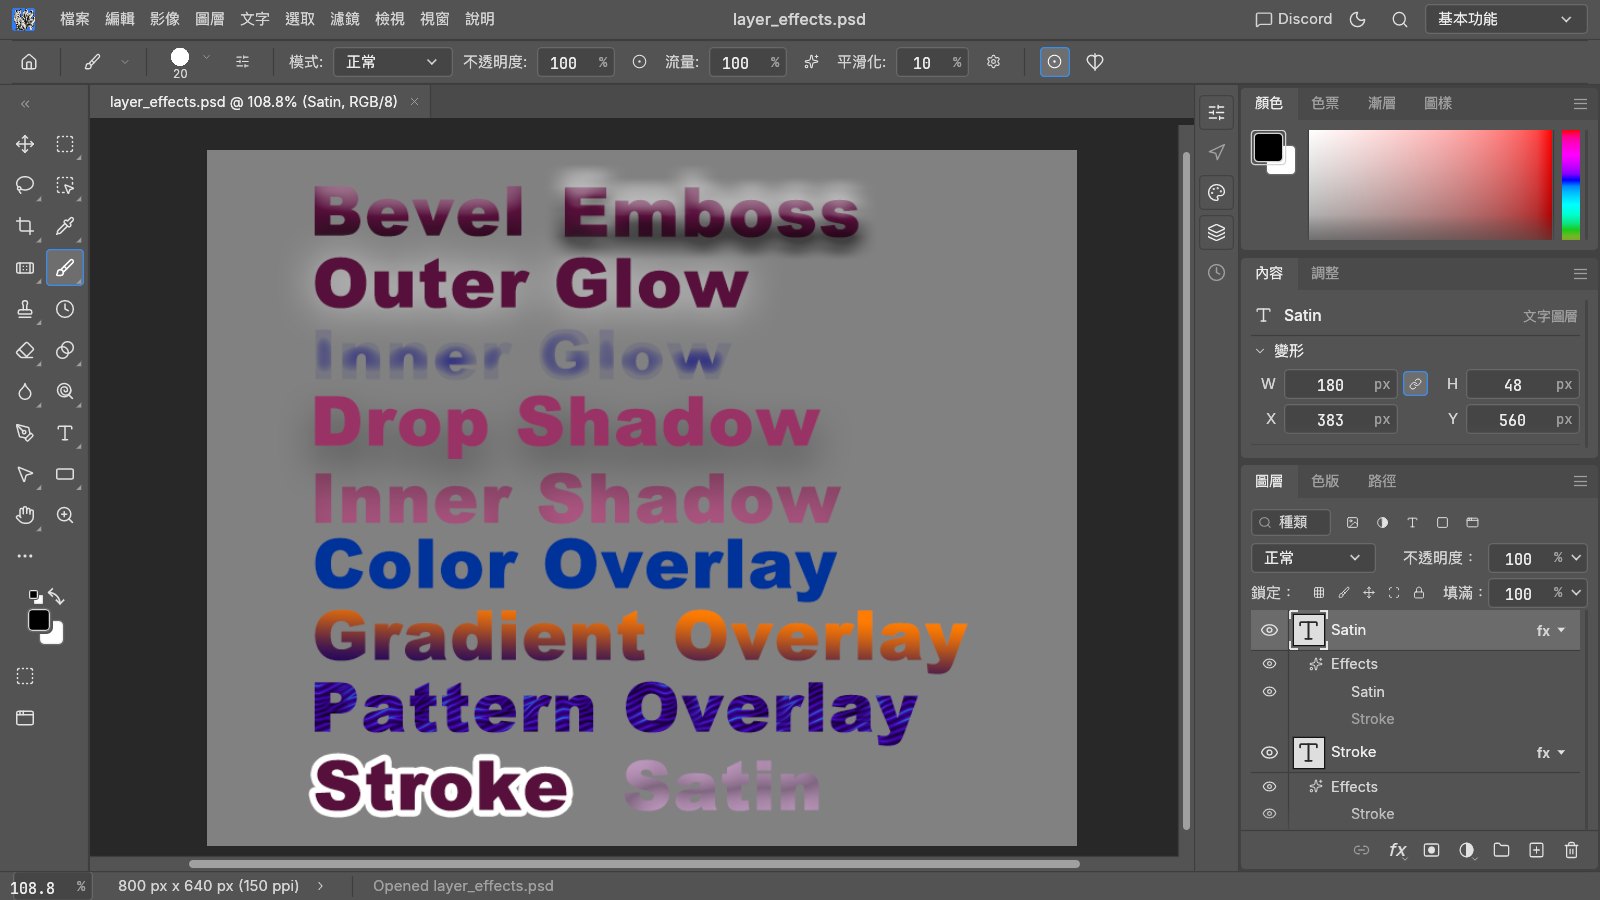Select the Rectangle shape tool
1600x900 pixels.
pyautogui.click(x=65, y=474)
